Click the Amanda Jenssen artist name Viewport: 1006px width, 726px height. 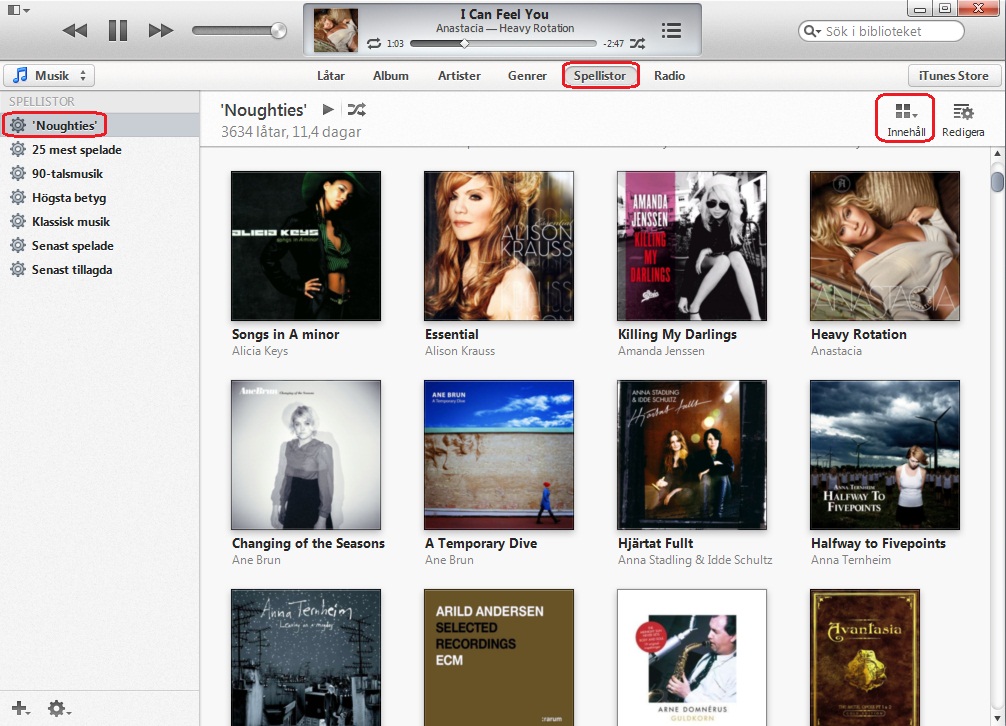click(x=661, y=351)
